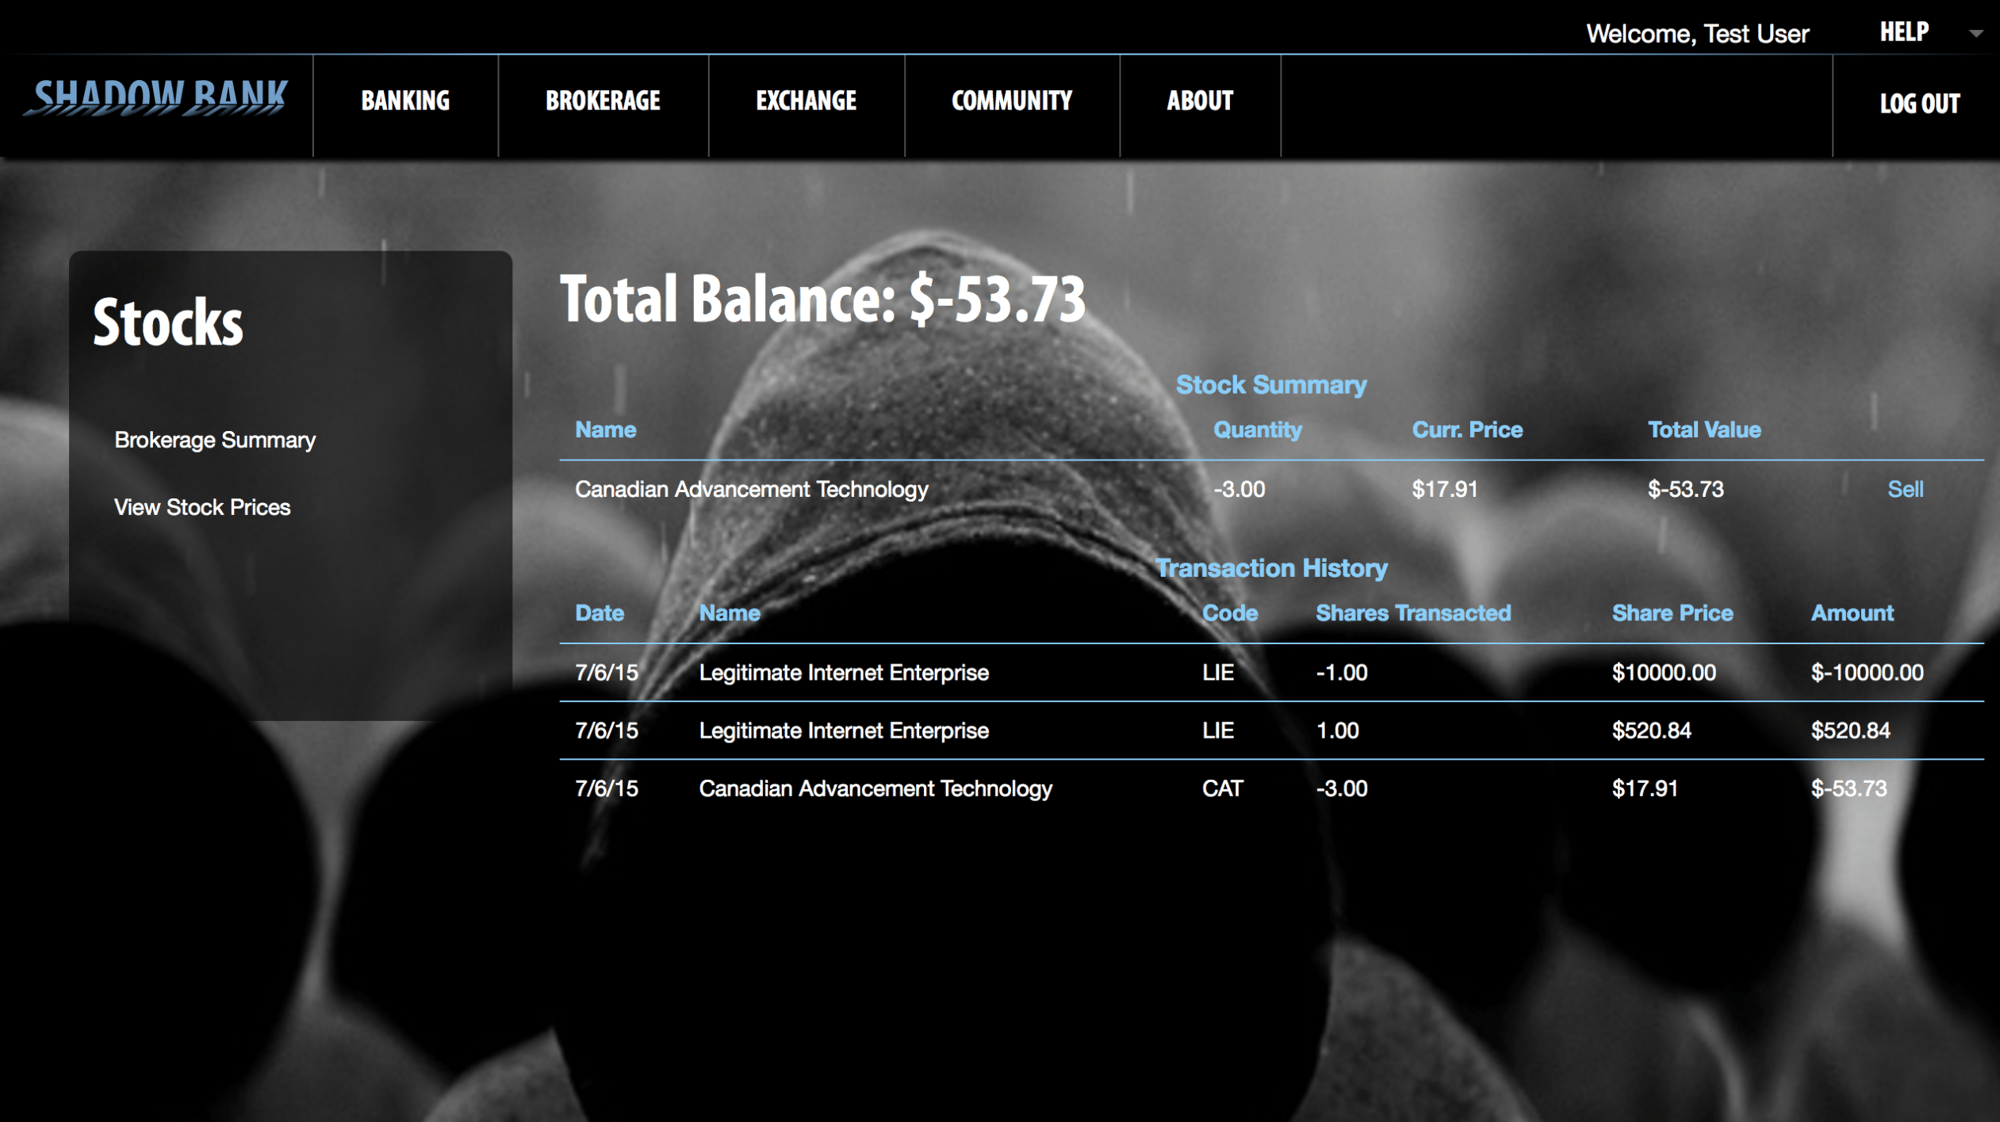Select the About tab
2000x1122 pixels.
coord(1200,101)
